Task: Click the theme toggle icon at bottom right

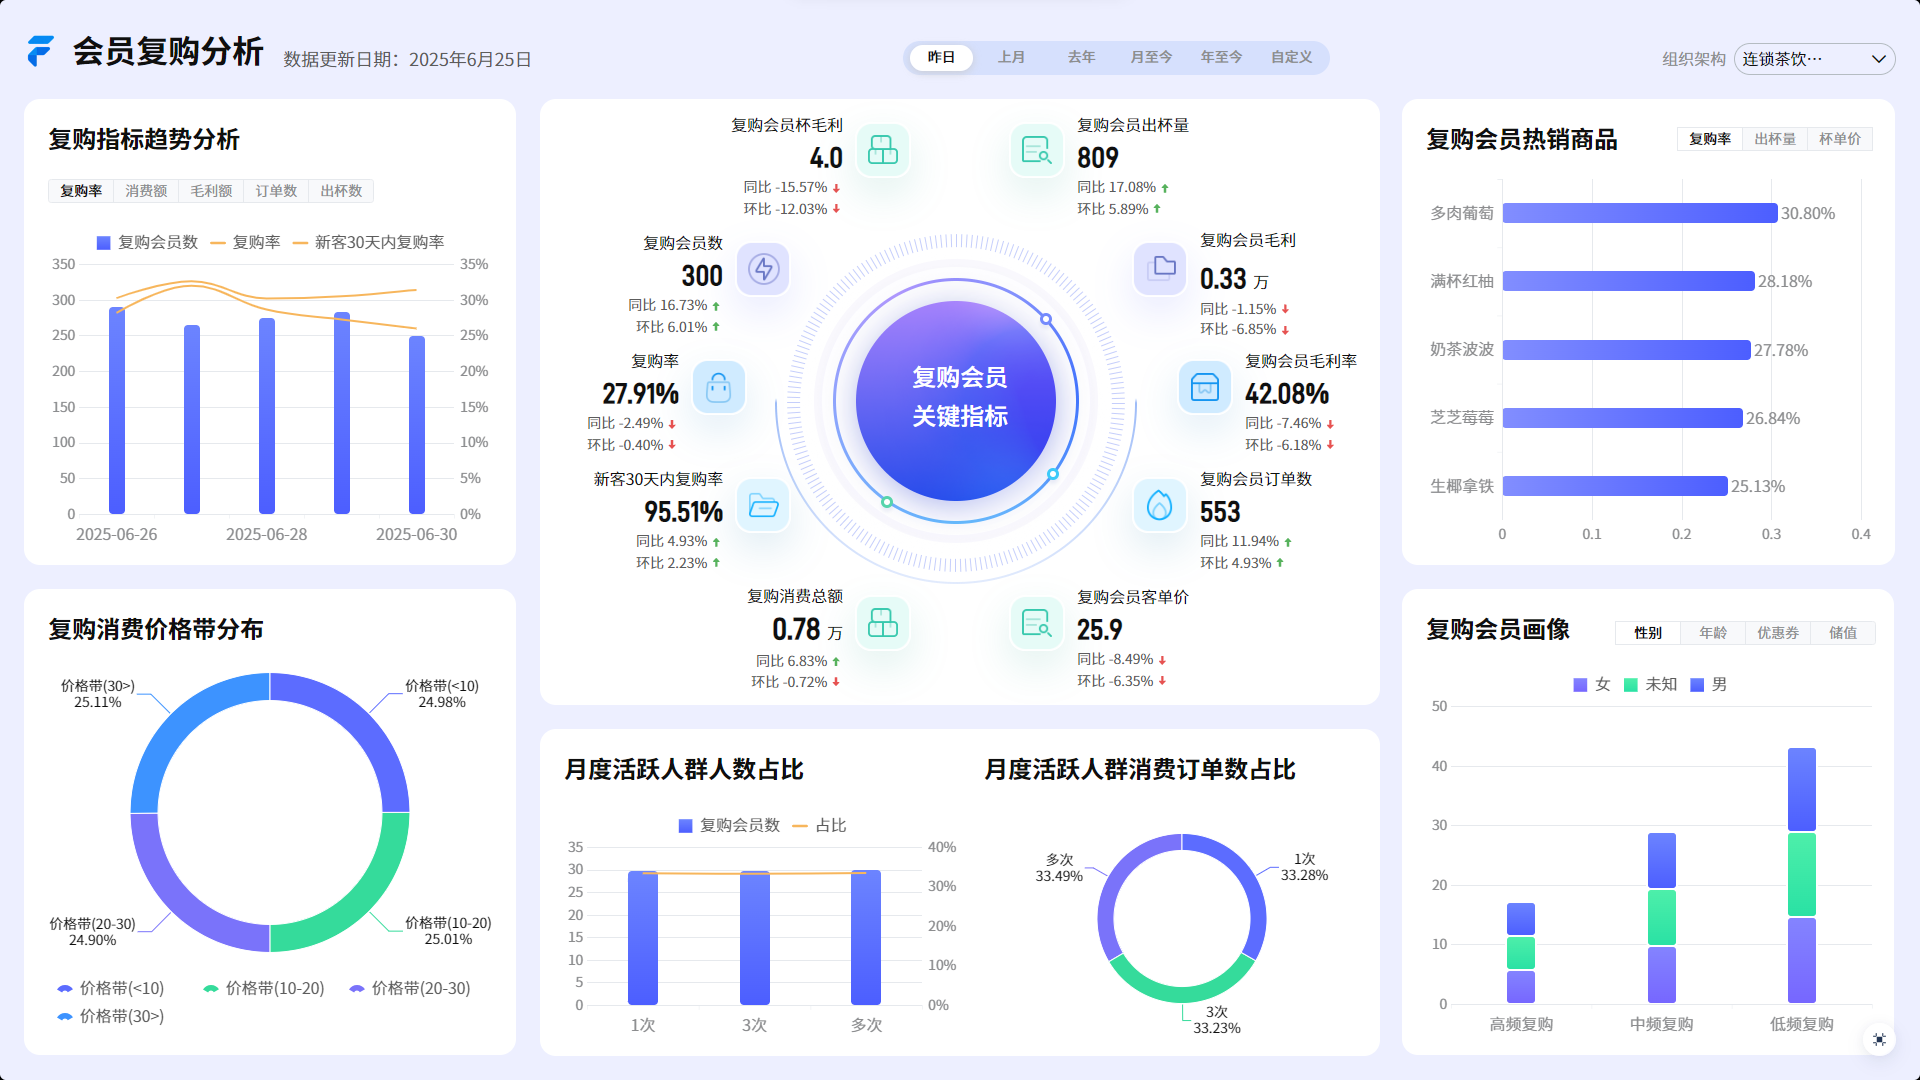Action: [x=1879, y=1040]
